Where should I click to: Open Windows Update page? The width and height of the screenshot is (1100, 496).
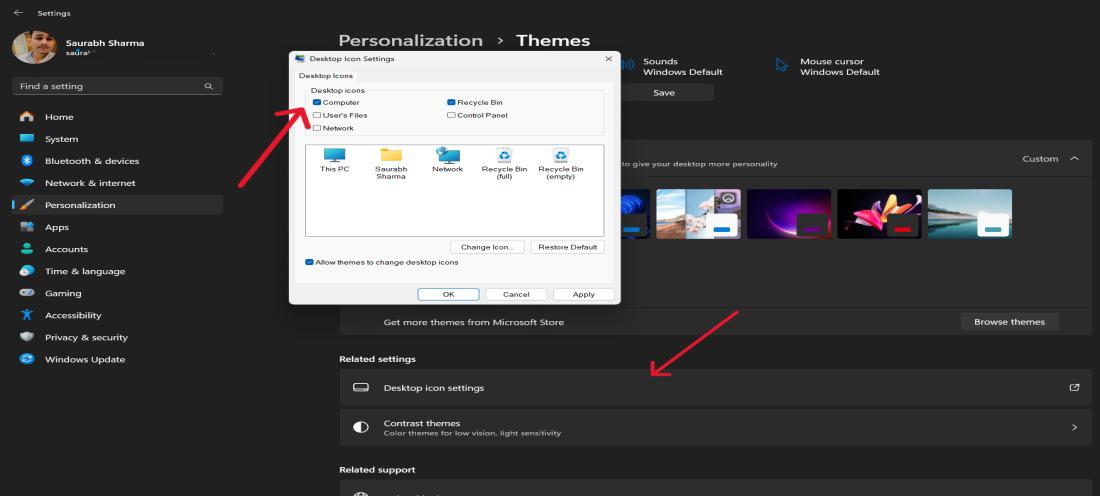point(117,359)
